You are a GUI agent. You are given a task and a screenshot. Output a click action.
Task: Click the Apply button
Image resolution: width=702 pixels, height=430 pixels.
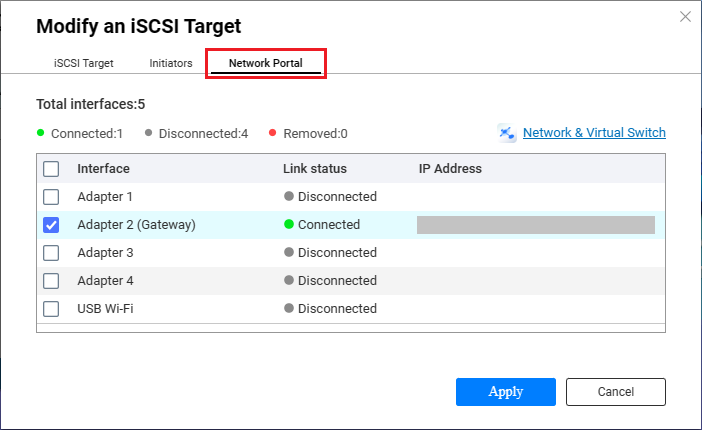[x=506, y=392]
